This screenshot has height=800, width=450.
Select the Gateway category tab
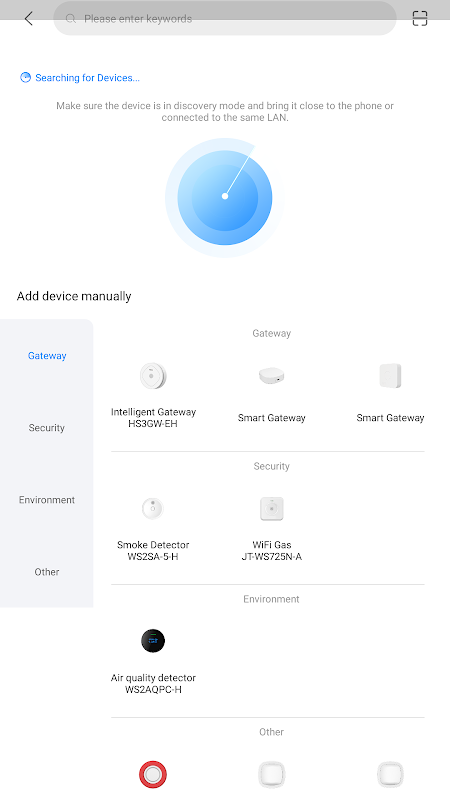coord(47,356)
